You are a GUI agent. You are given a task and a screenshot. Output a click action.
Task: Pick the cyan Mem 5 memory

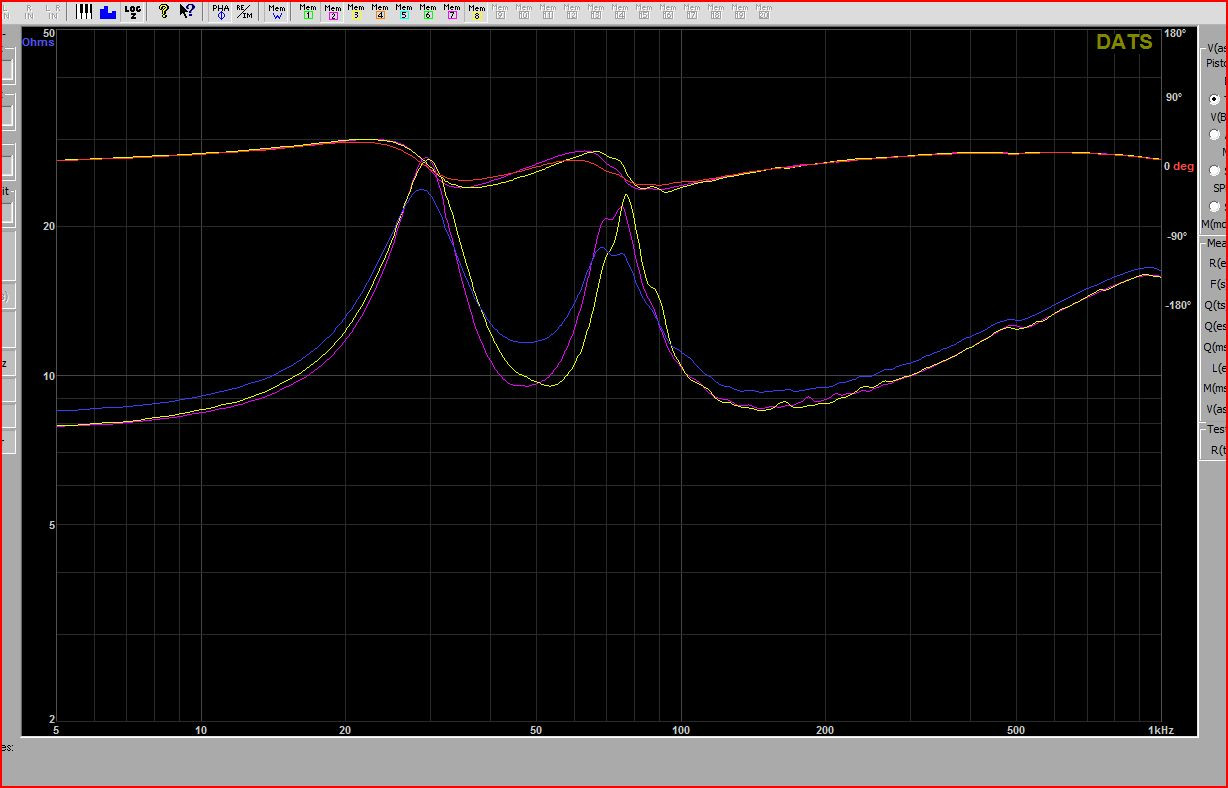pos(404,12)
